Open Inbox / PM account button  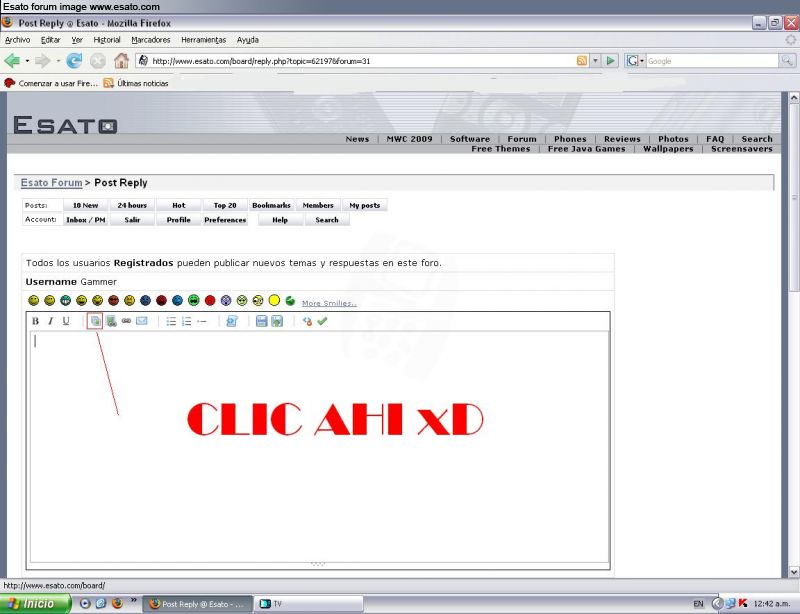[x=85, y=220]
